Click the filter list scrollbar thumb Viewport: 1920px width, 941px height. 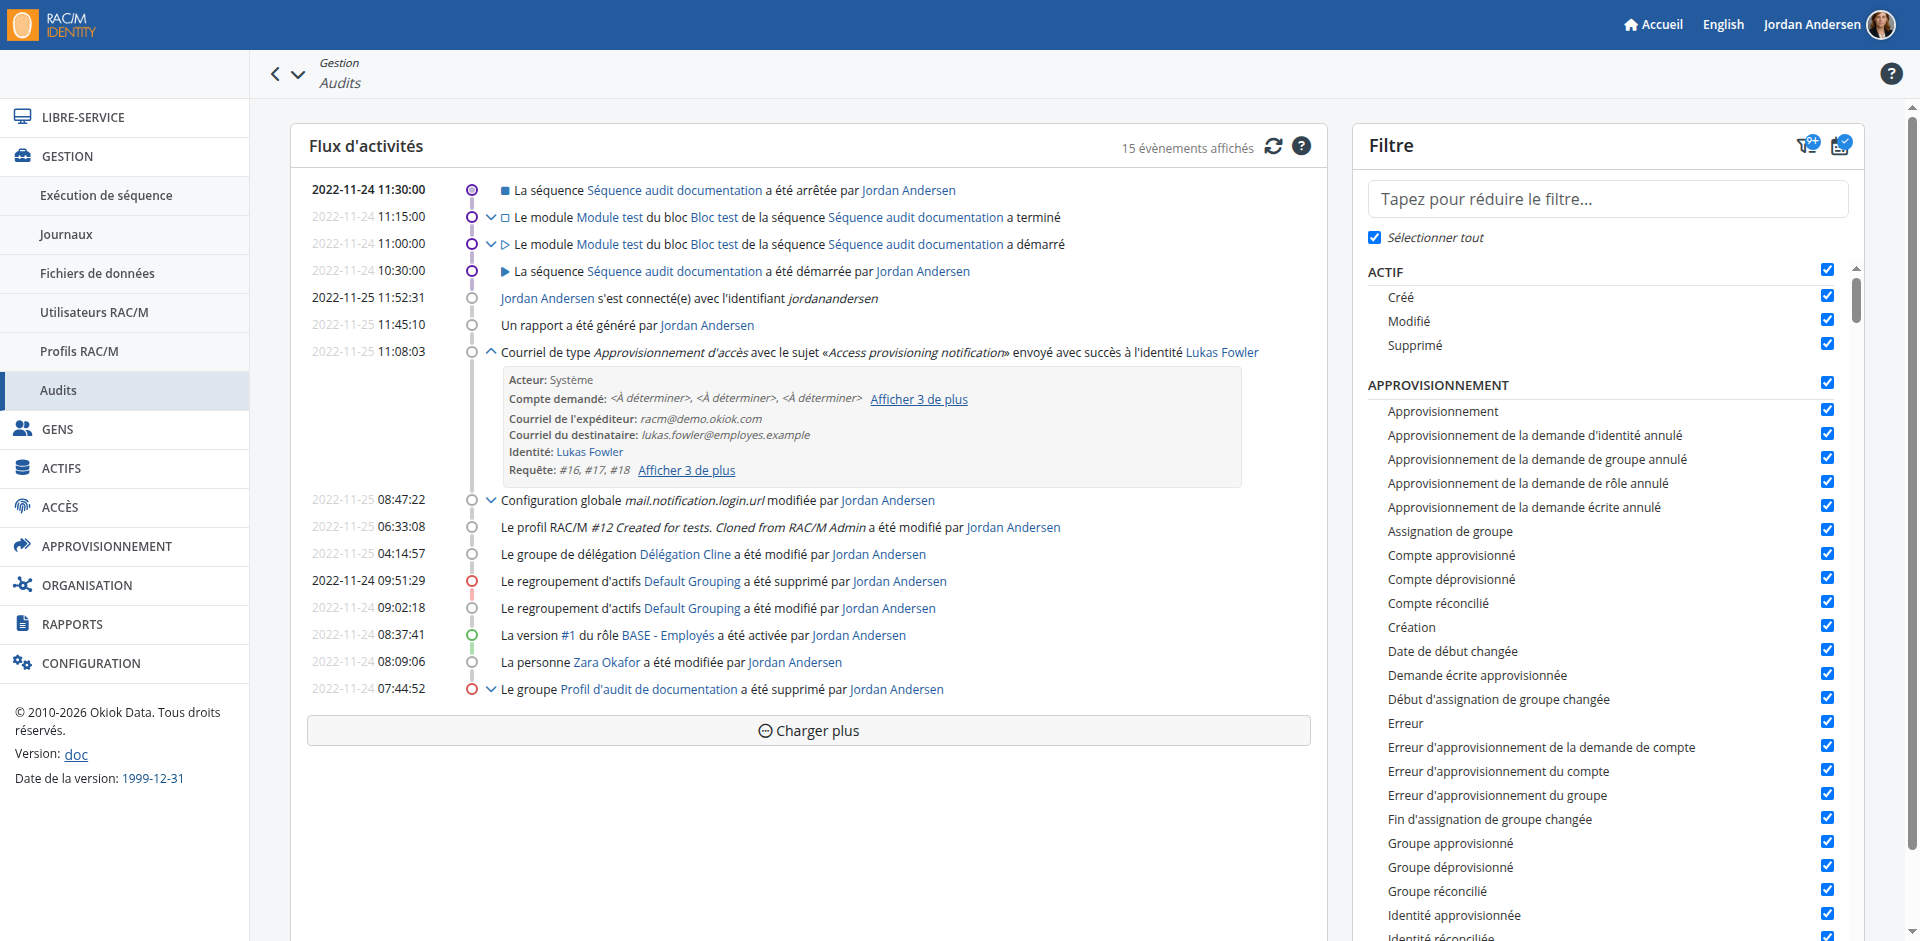pos(1856,299)
